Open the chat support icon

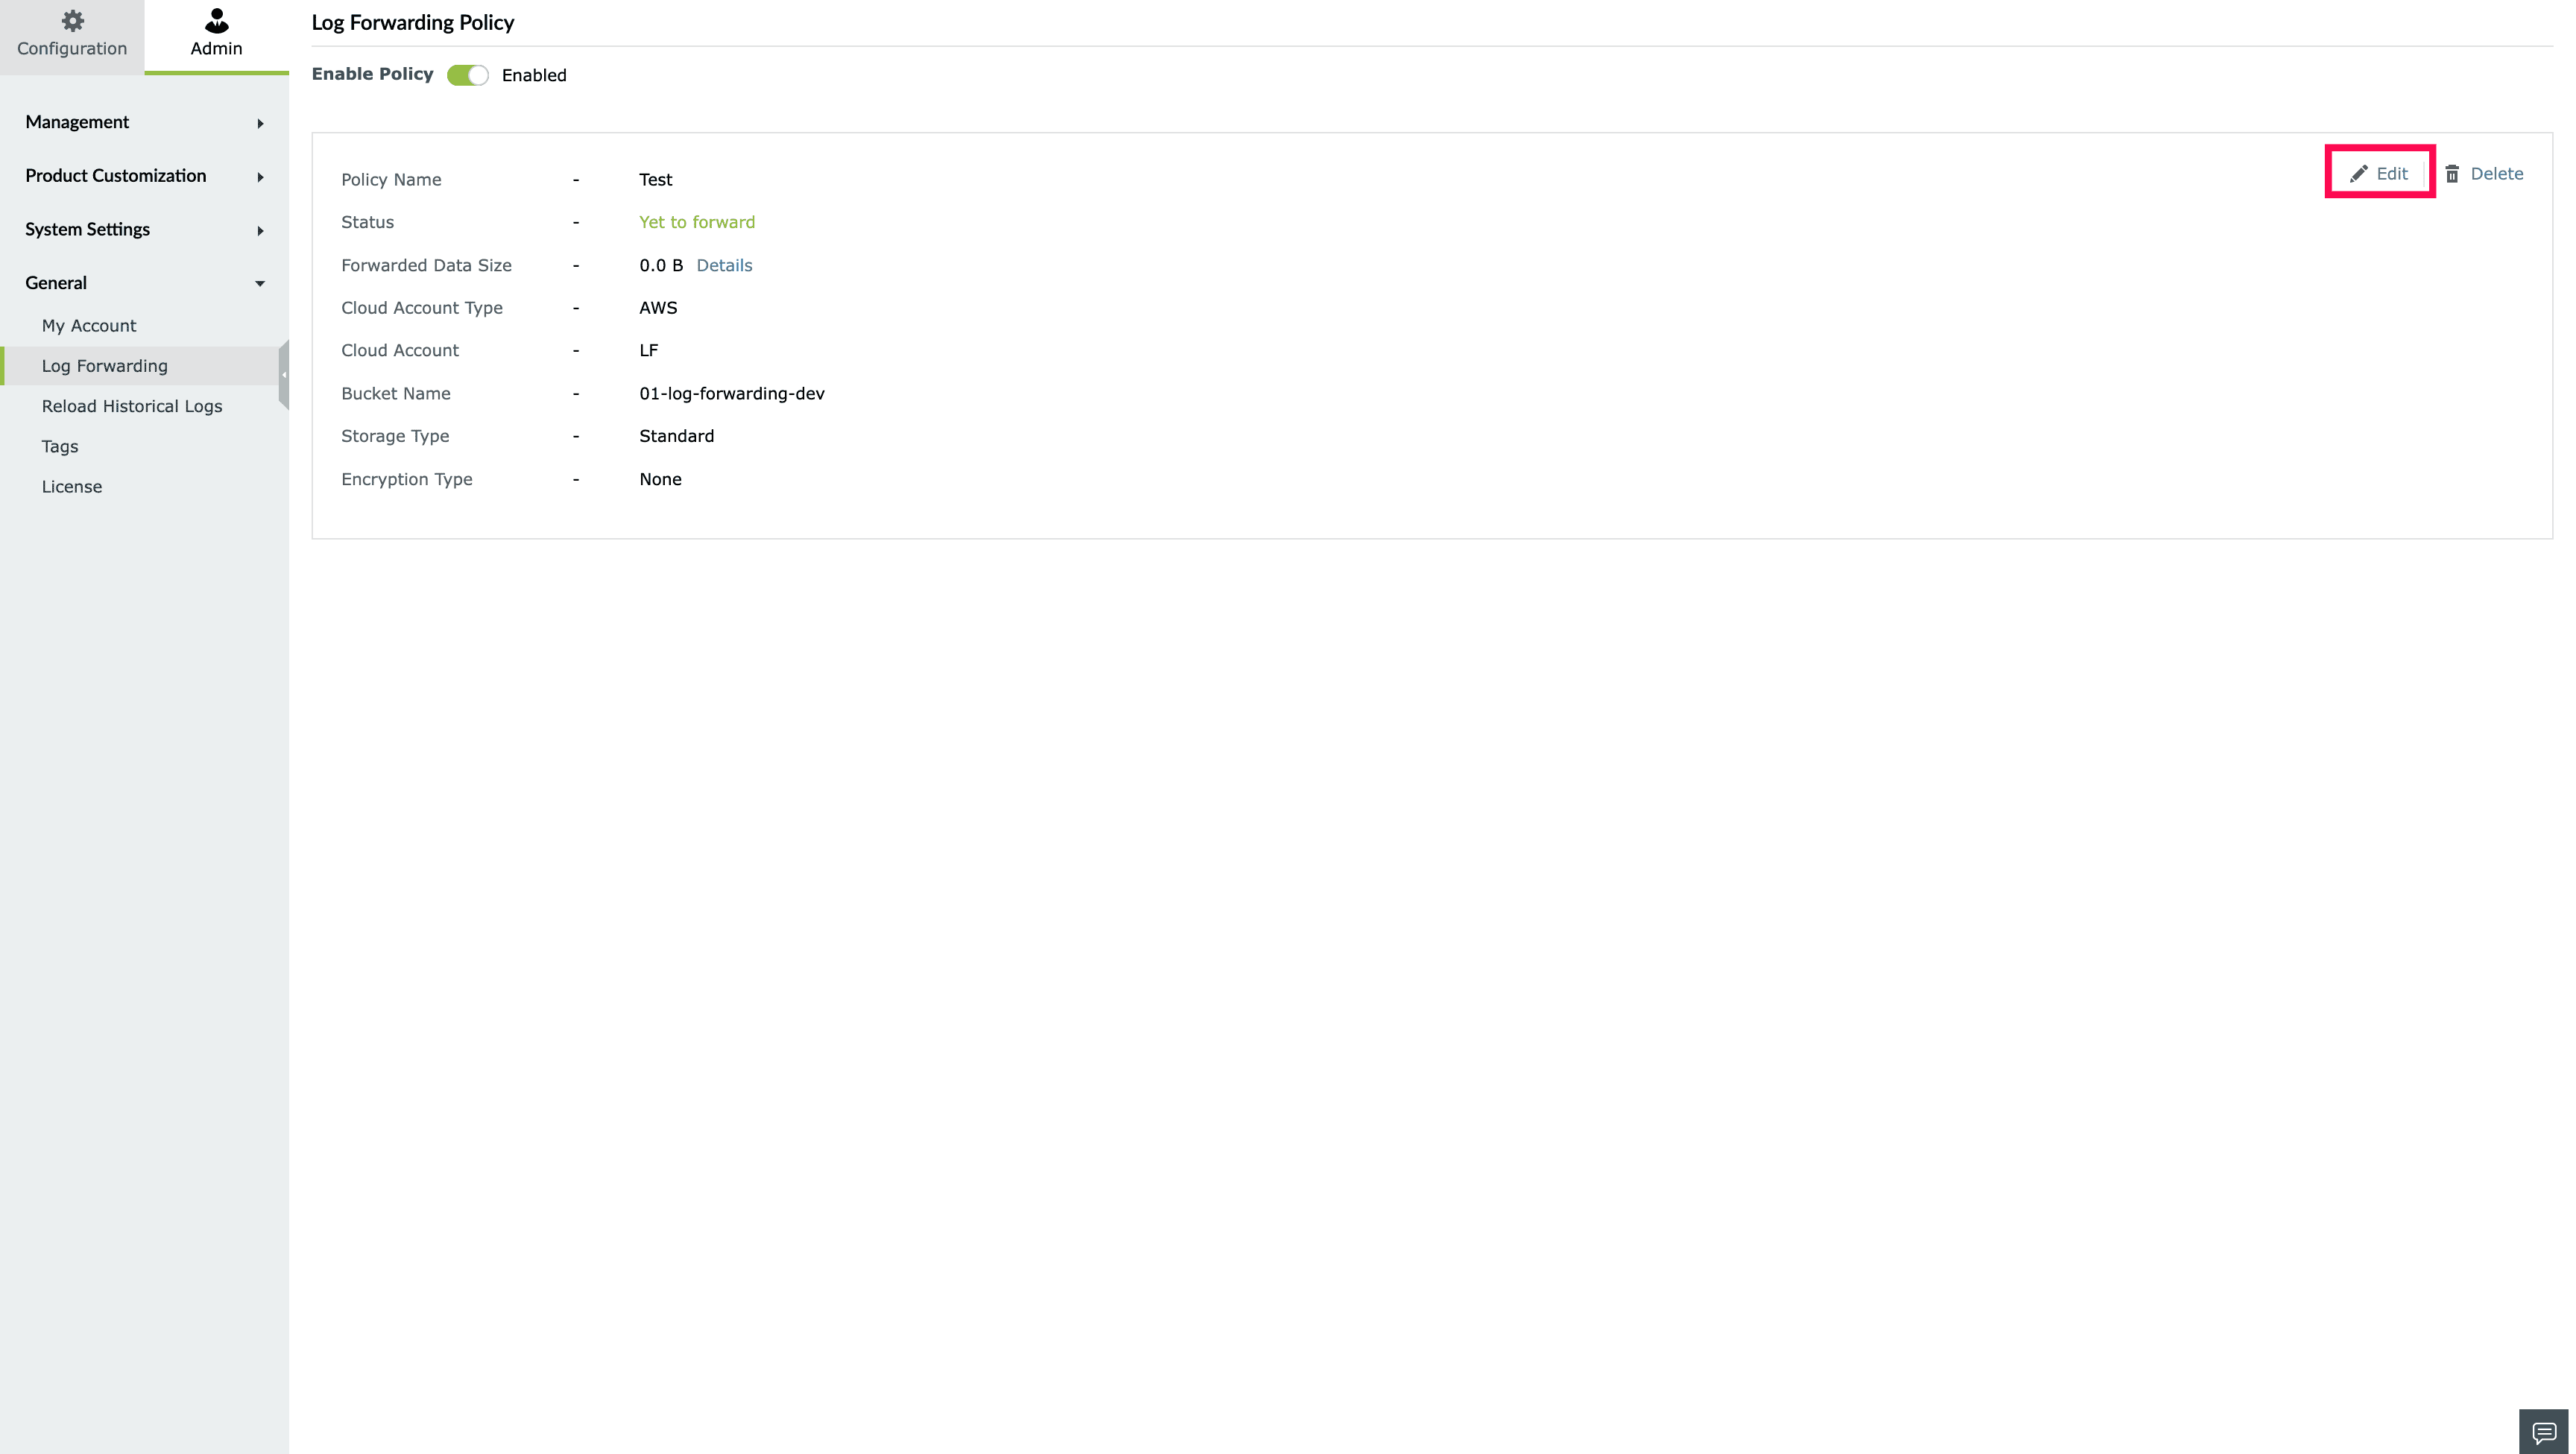tap(2544, 1432)
